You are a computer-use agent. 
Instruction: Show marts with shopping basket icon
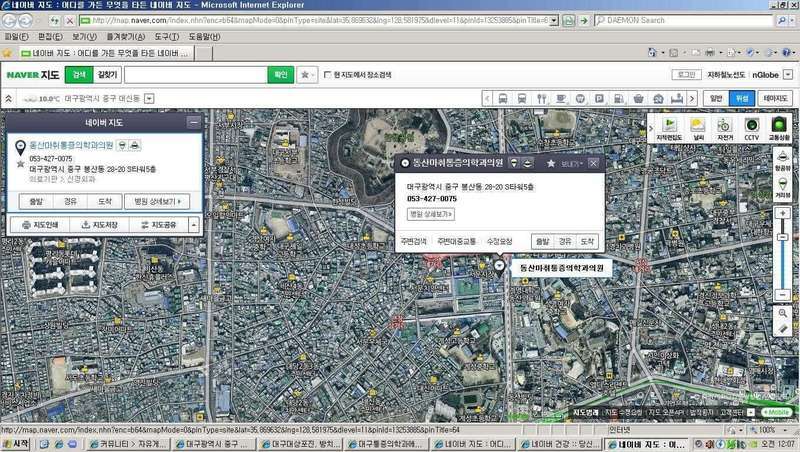(x=638, y=98)
